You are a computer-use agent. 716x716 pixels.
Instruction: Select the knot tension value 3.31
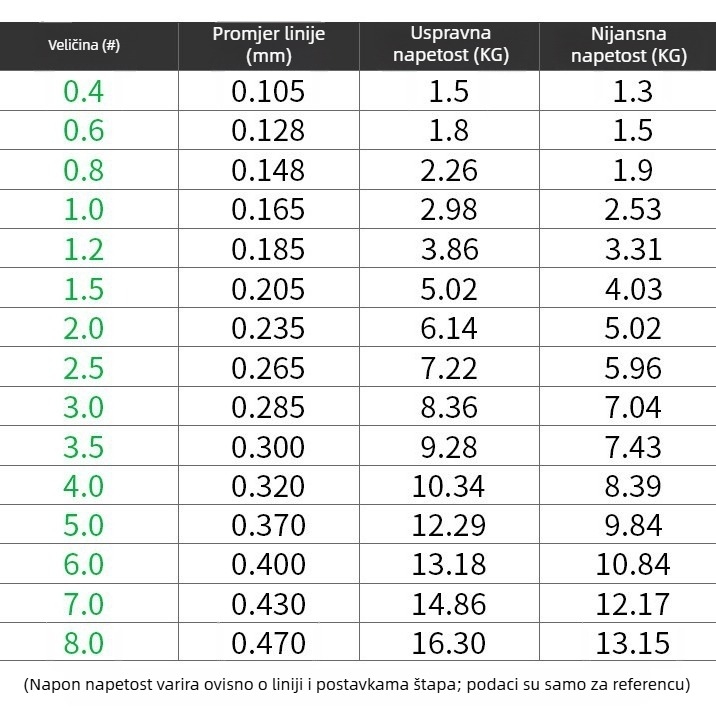click(633, 249)
